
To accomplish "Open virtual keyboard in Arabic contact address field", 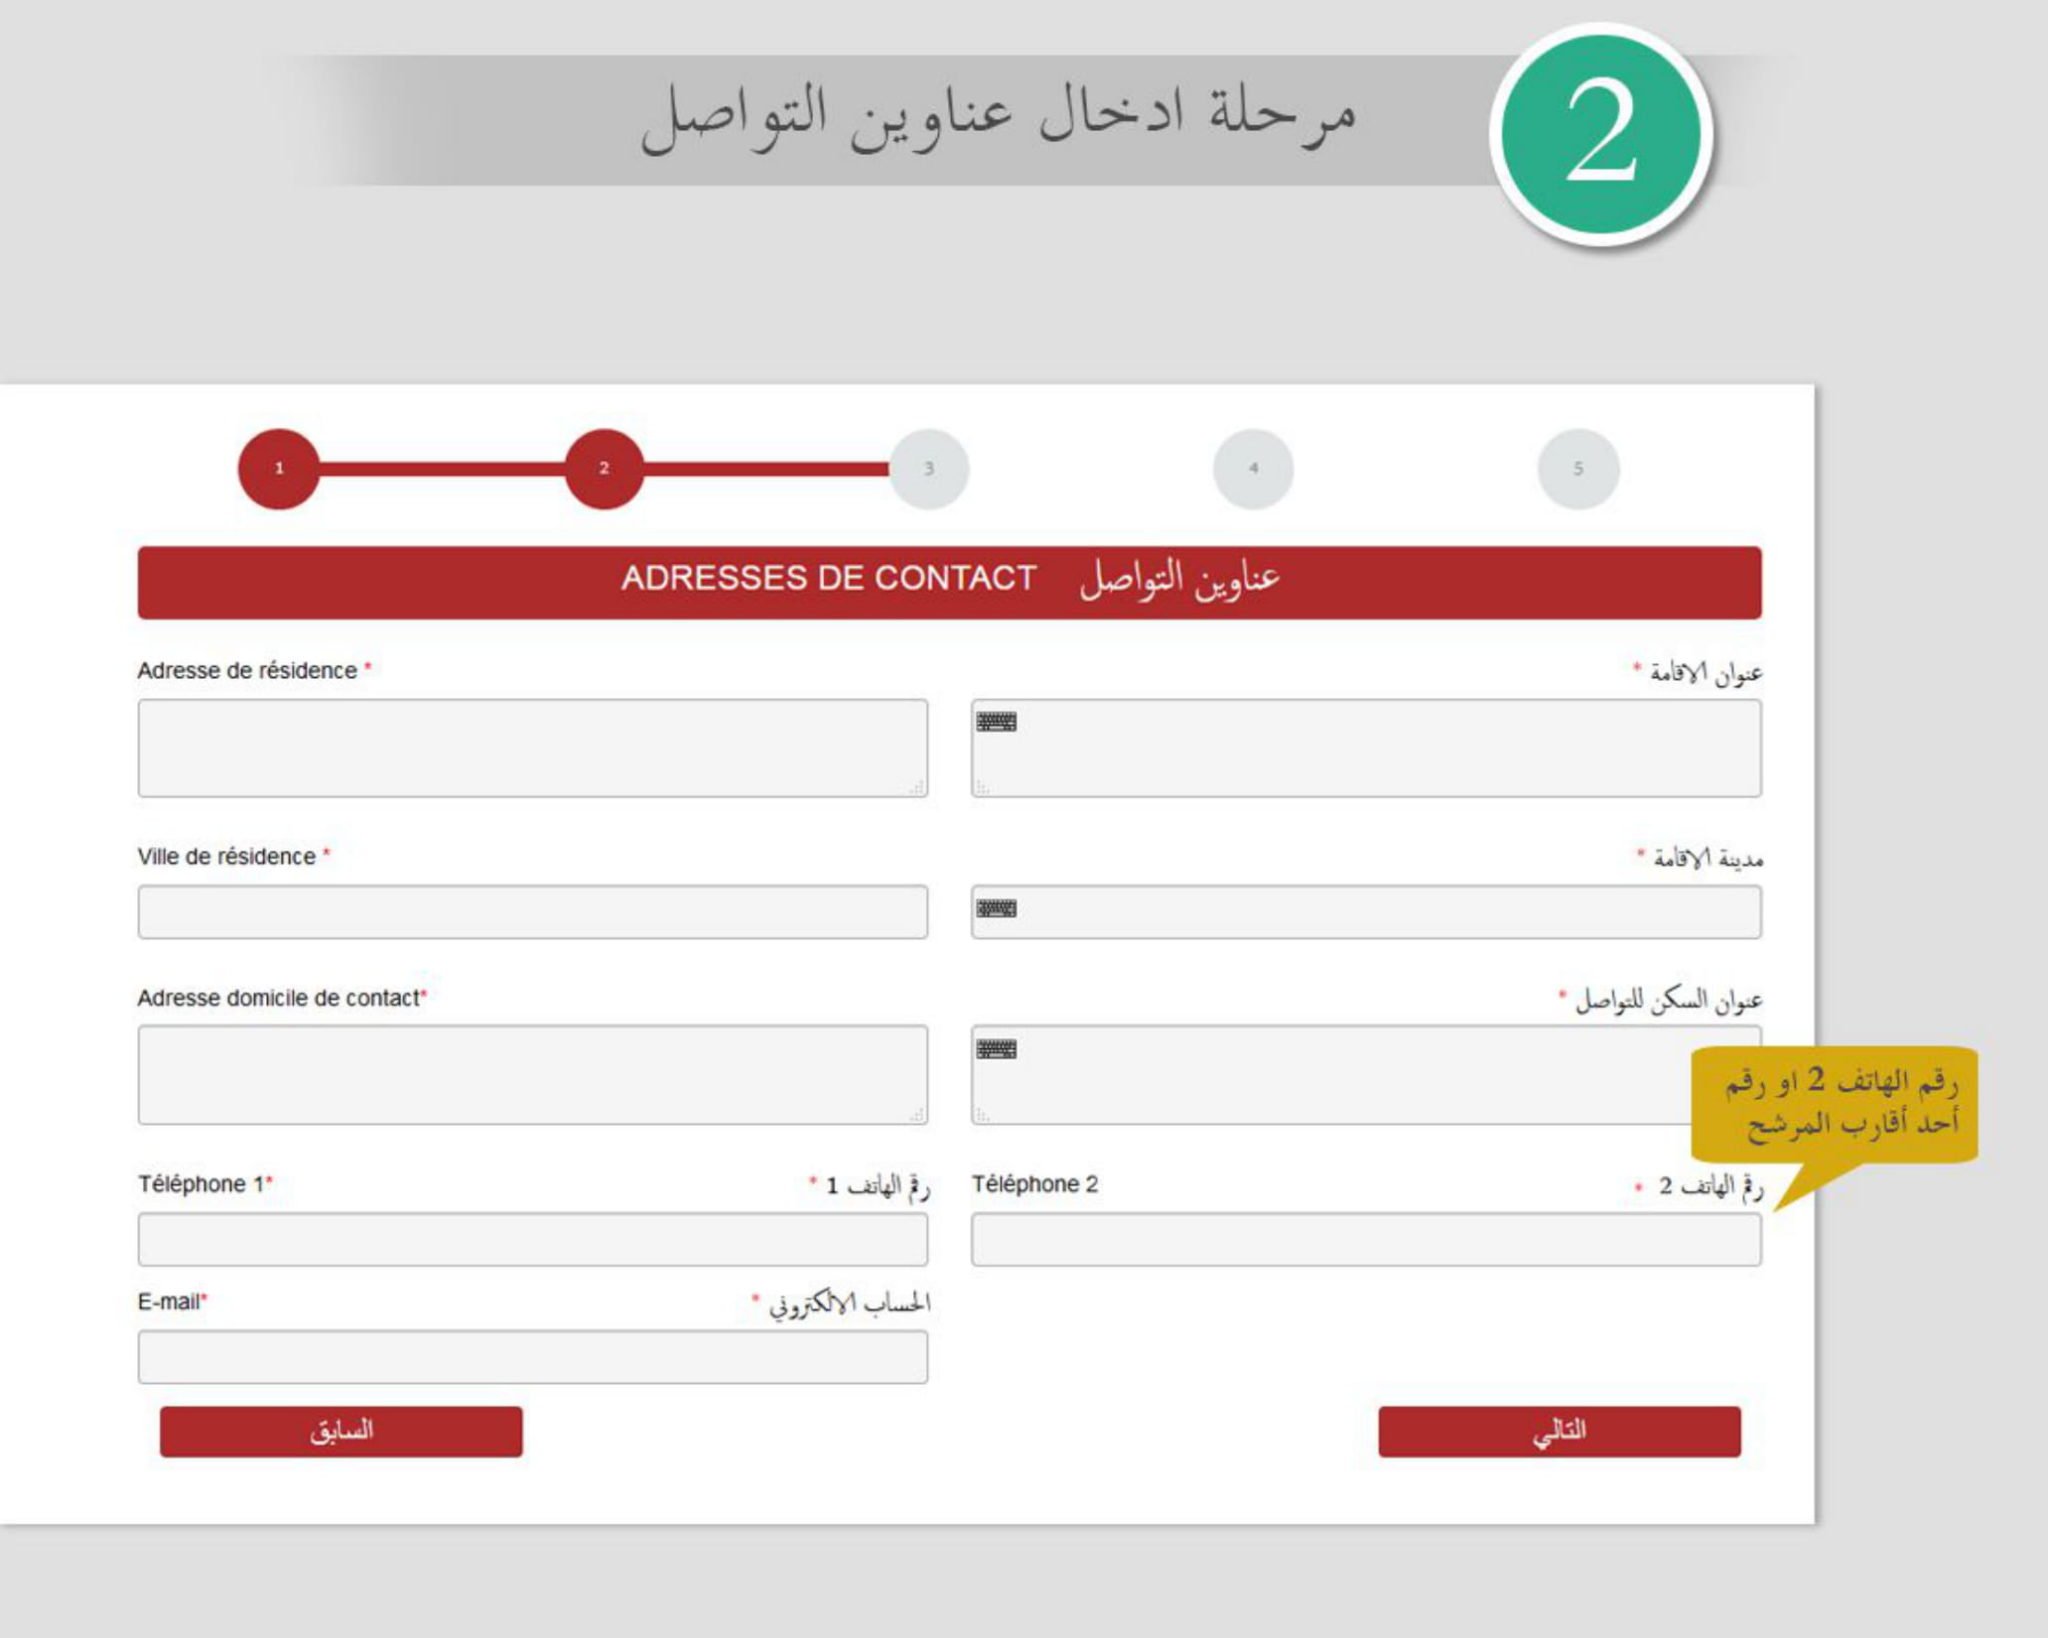I will (x=996, y=1049).
